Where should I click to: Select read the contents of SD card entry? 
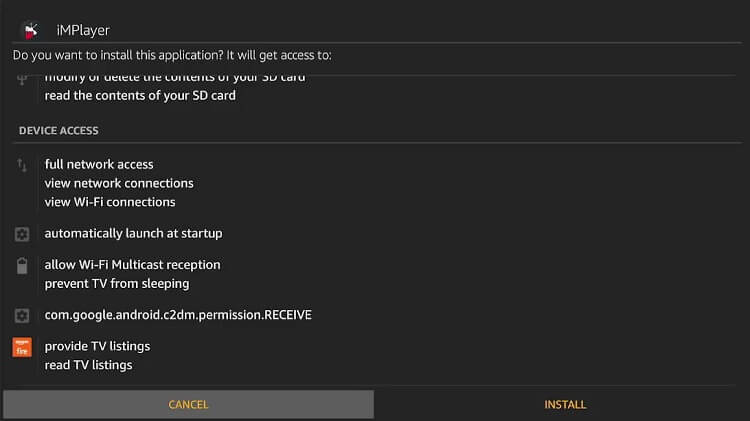click(x=140, y=96)
